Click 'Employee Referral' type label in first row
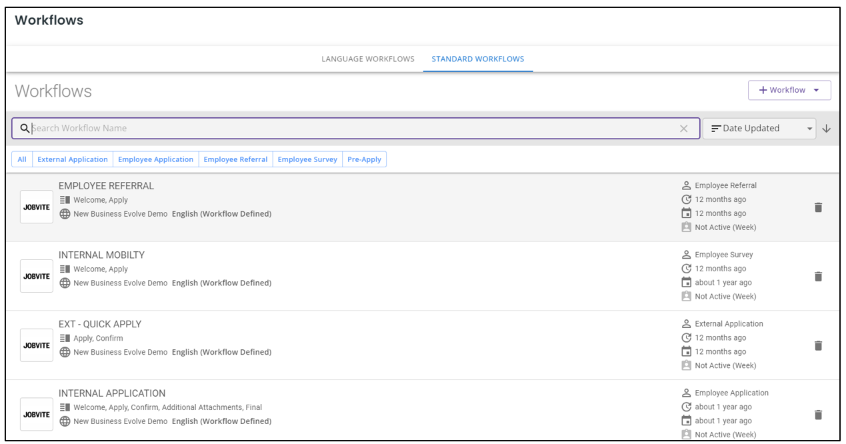This screenshot has width=846, height=444. (726, 185)
